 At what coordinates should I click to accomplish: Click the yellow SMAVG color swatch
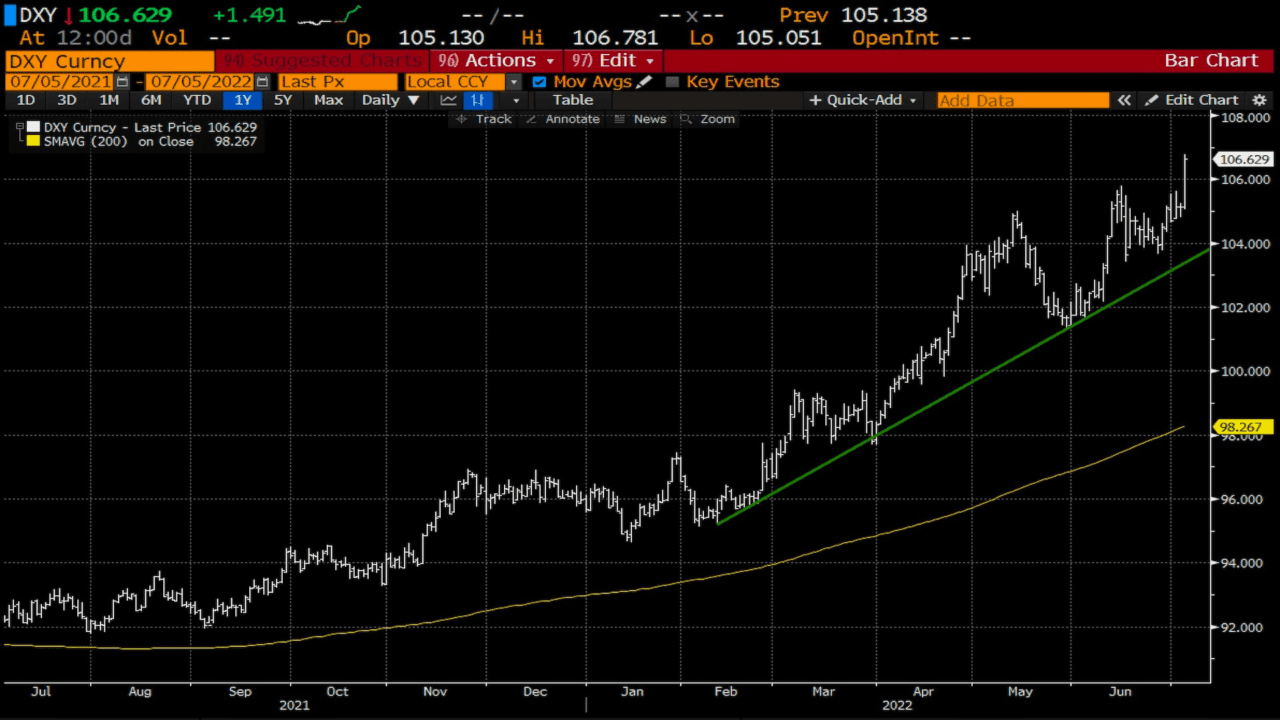(33, 142)
